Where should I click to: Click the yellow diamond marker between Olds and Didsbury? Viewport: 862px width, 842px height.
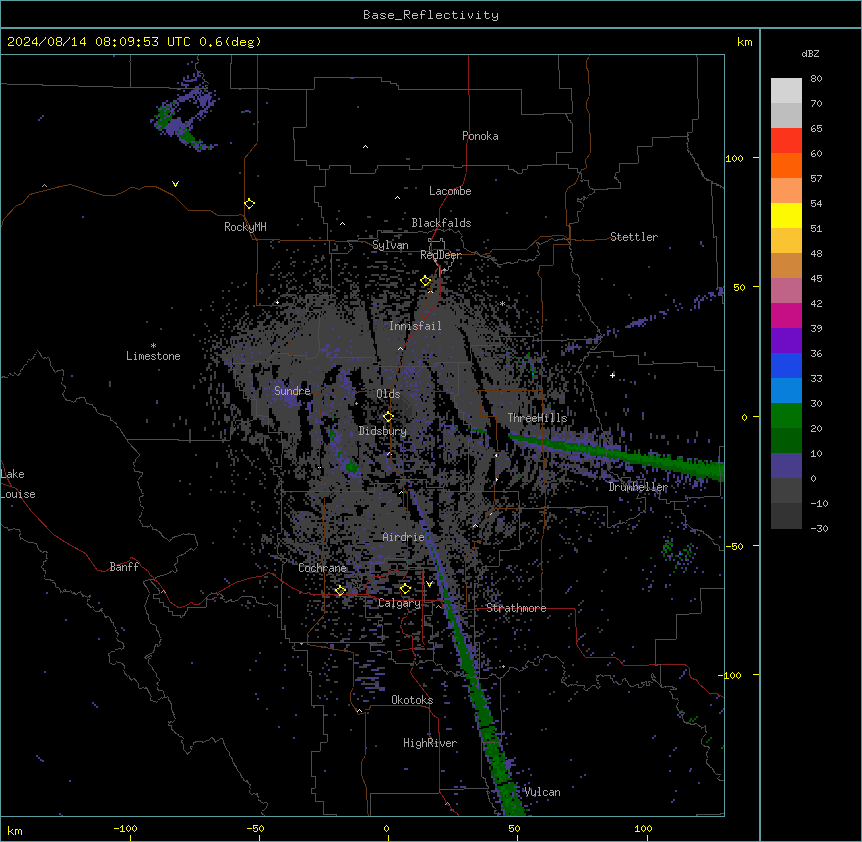pos(389,417)
